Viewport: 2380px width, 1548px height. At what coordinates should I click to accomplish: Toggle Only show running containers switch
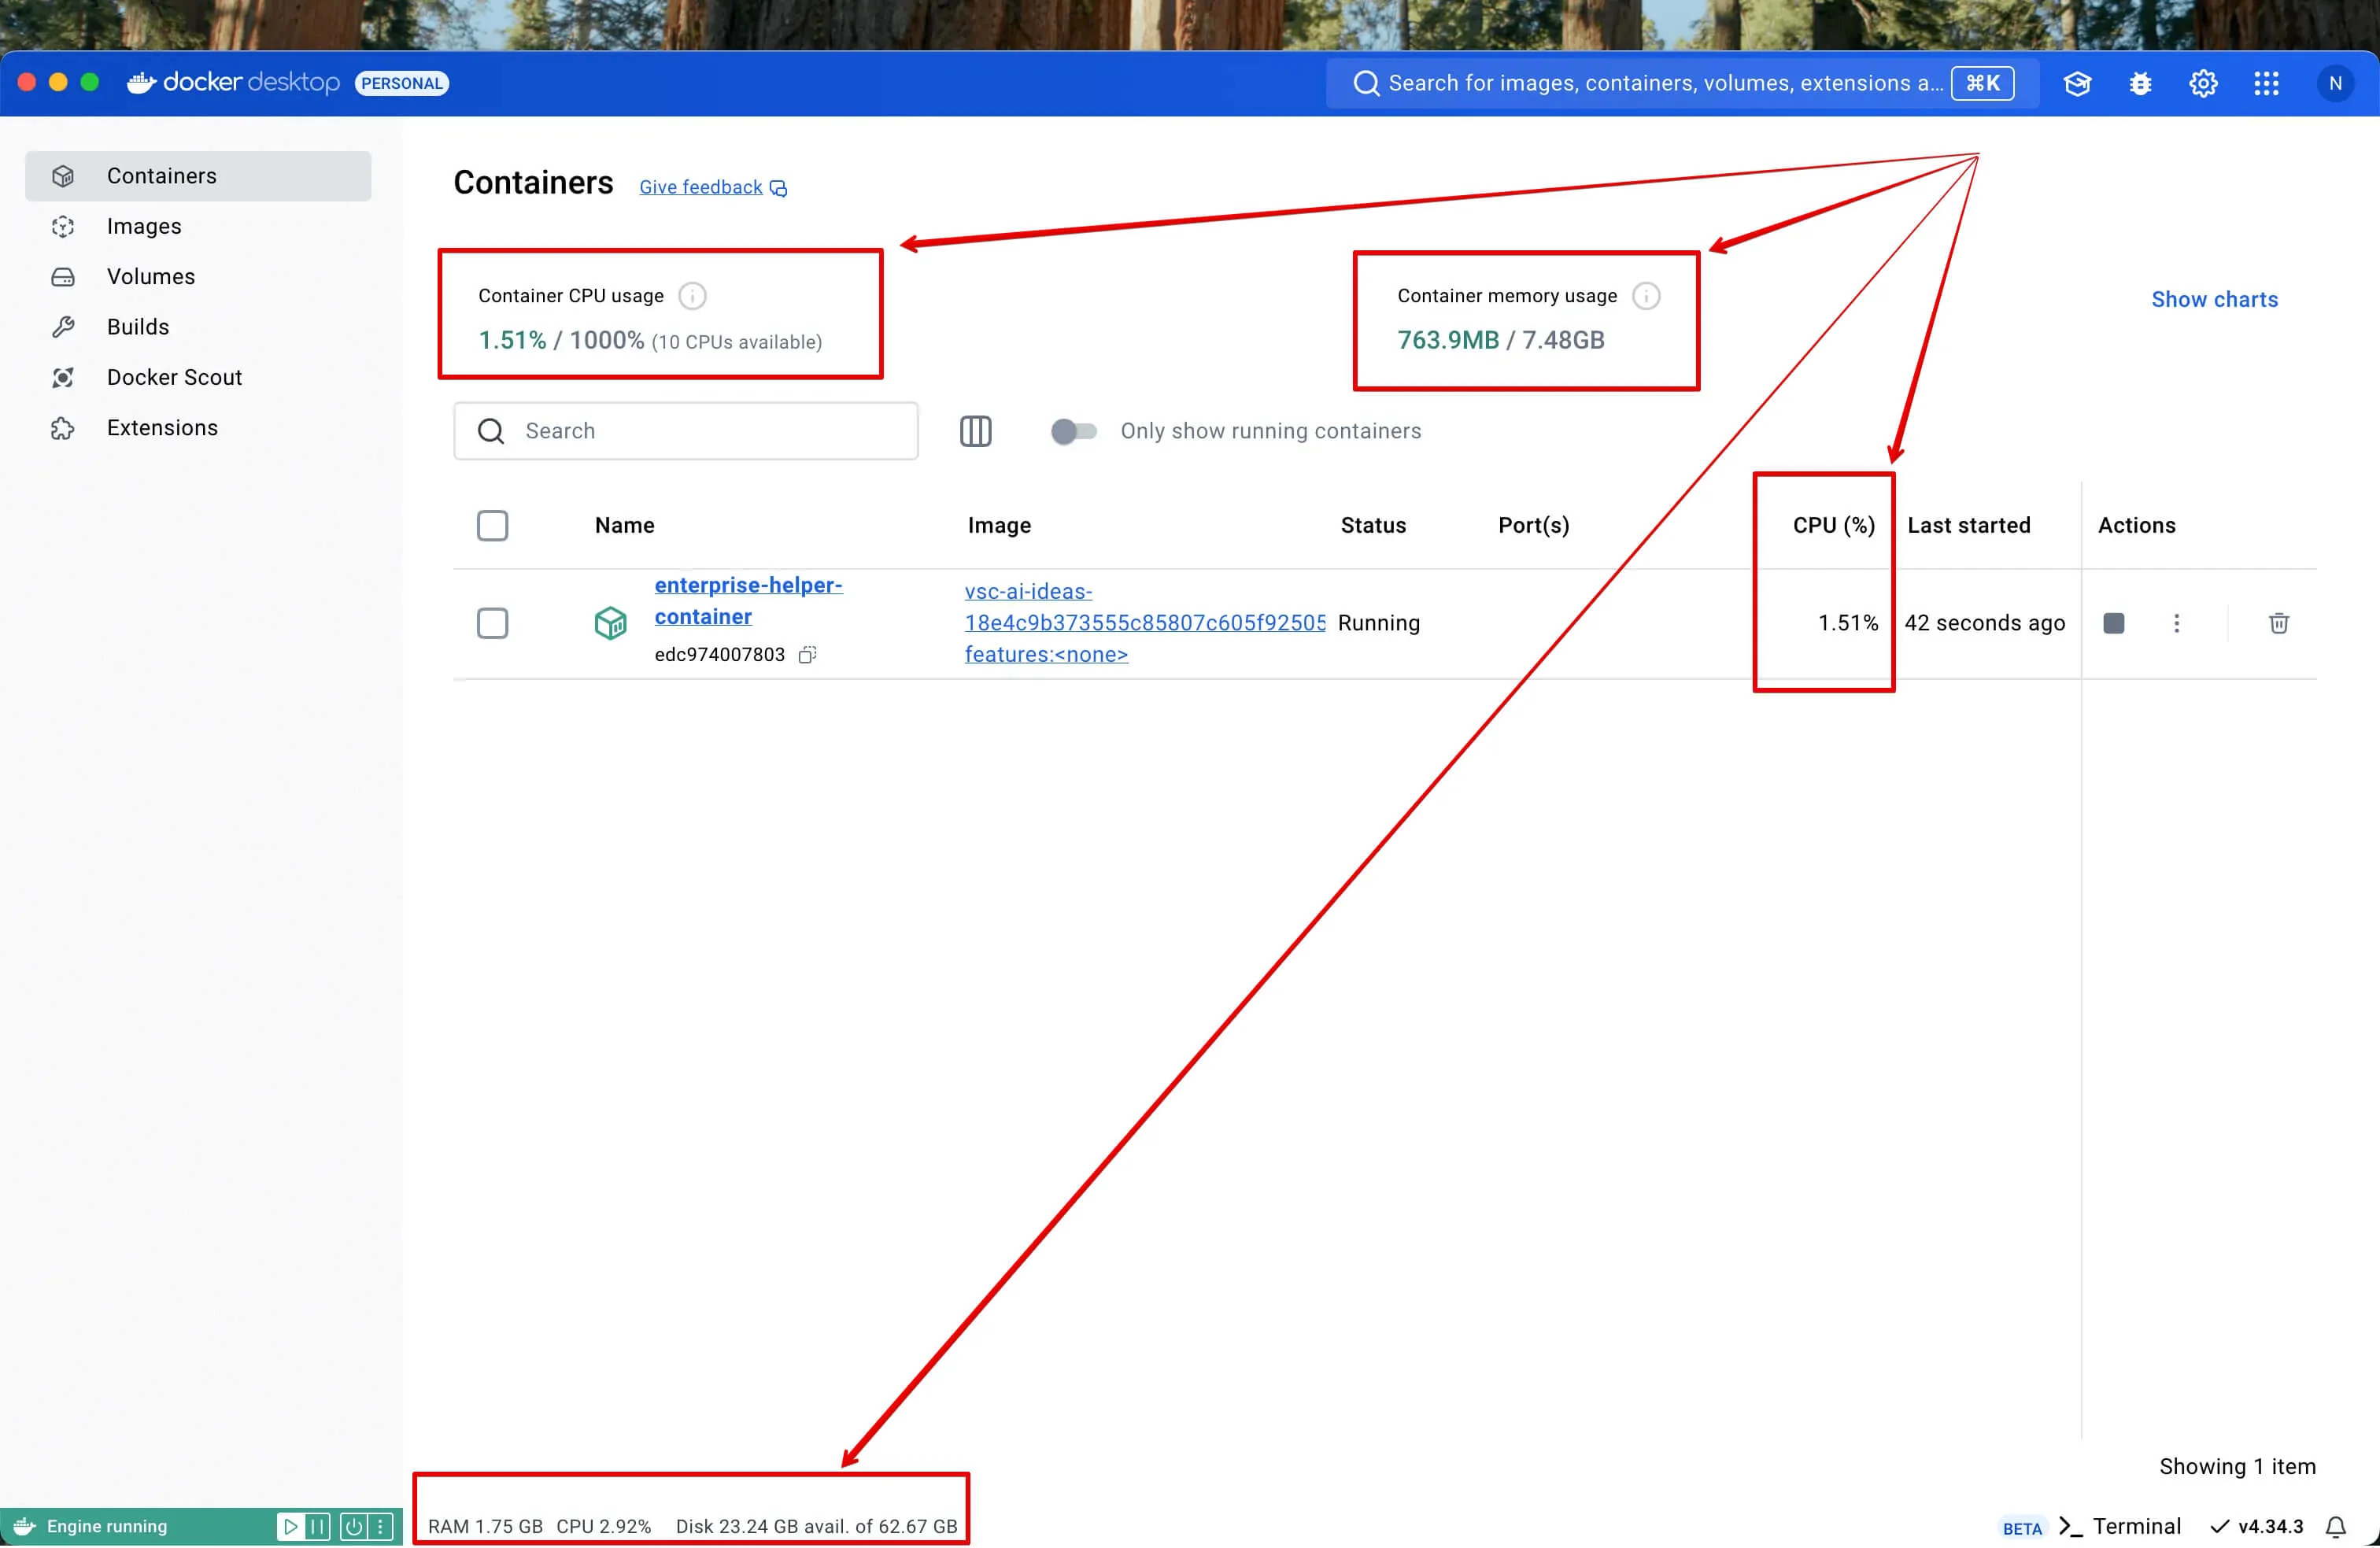[1073, 431]
